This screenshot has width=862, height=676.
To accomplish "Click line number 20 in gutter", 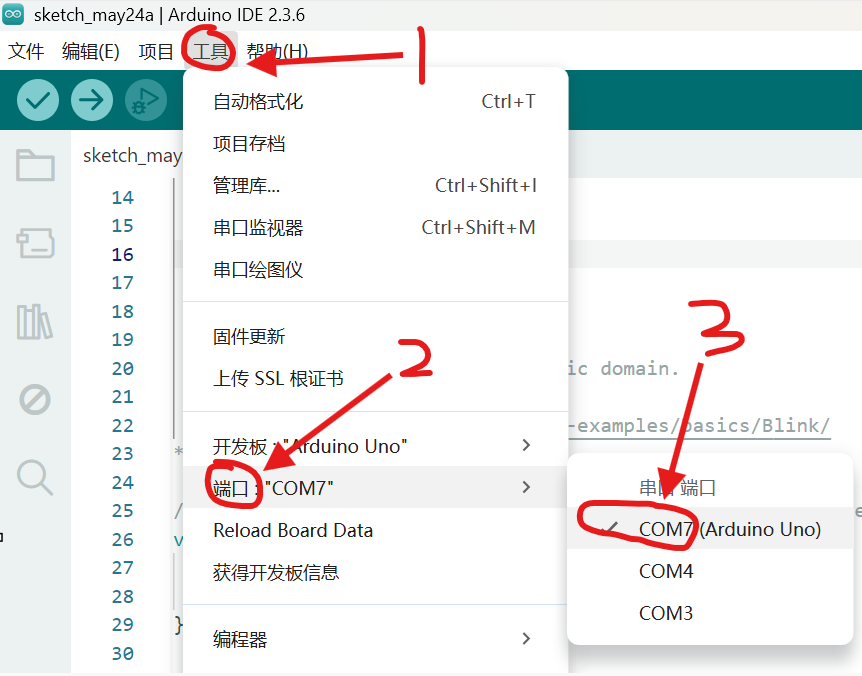I will click(123, 368).
